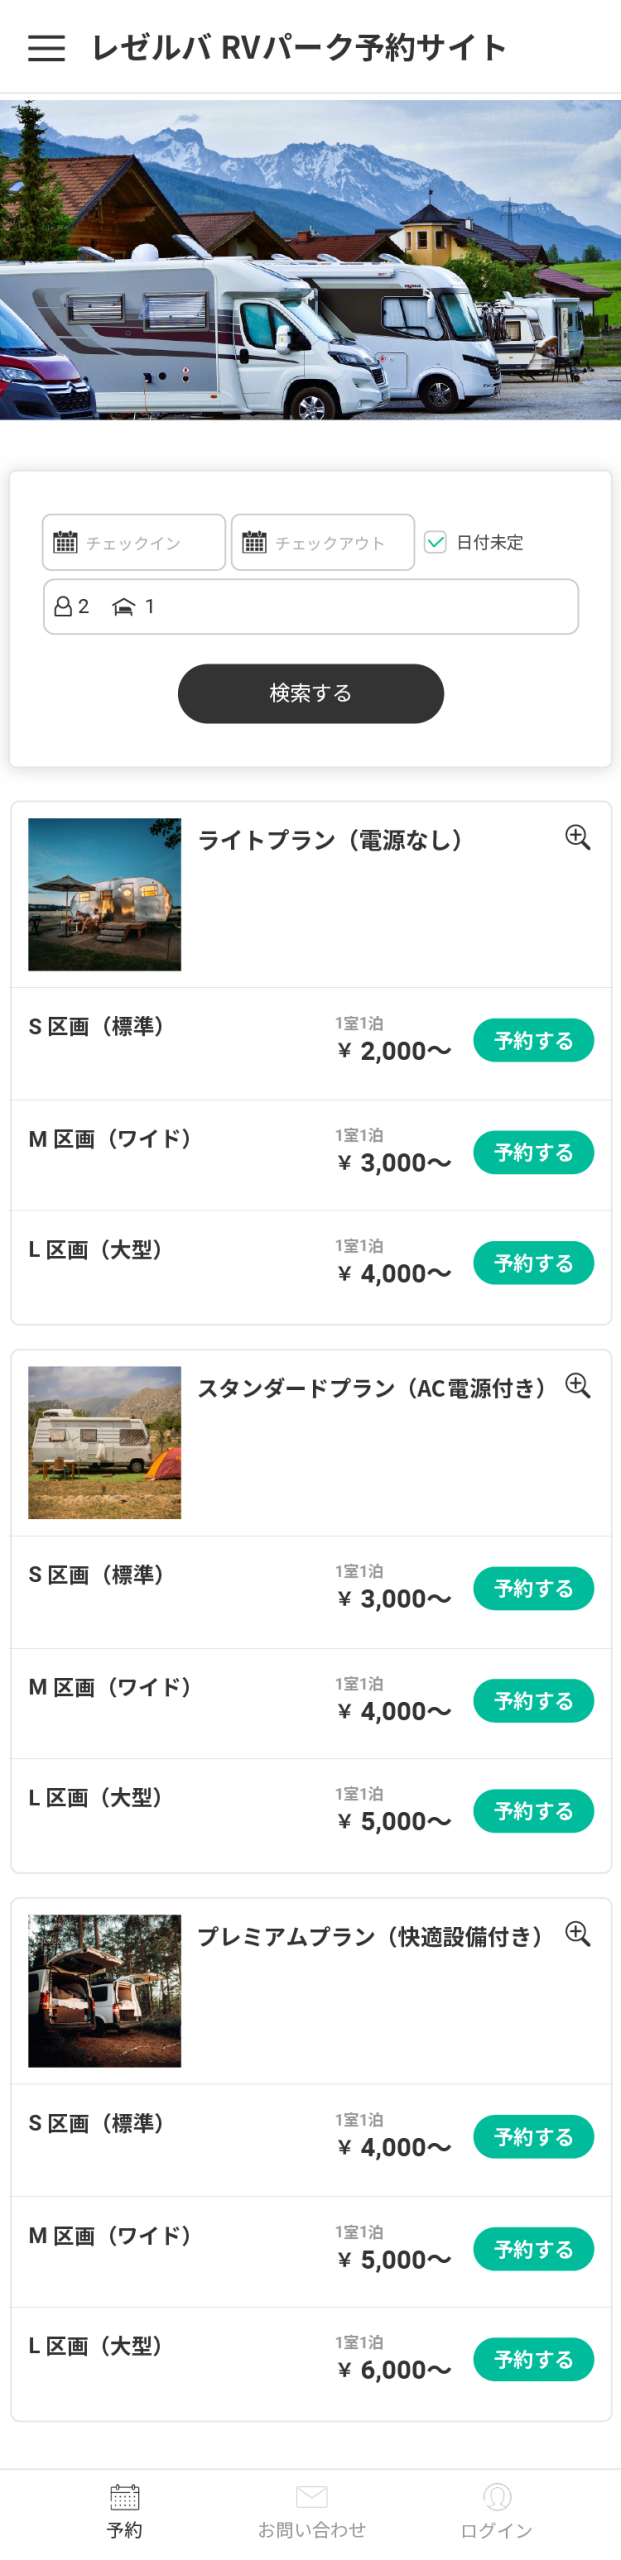Click the プレミアムプラン thumbnail photo
The image size is (621, 2560).
[105, 1990]
